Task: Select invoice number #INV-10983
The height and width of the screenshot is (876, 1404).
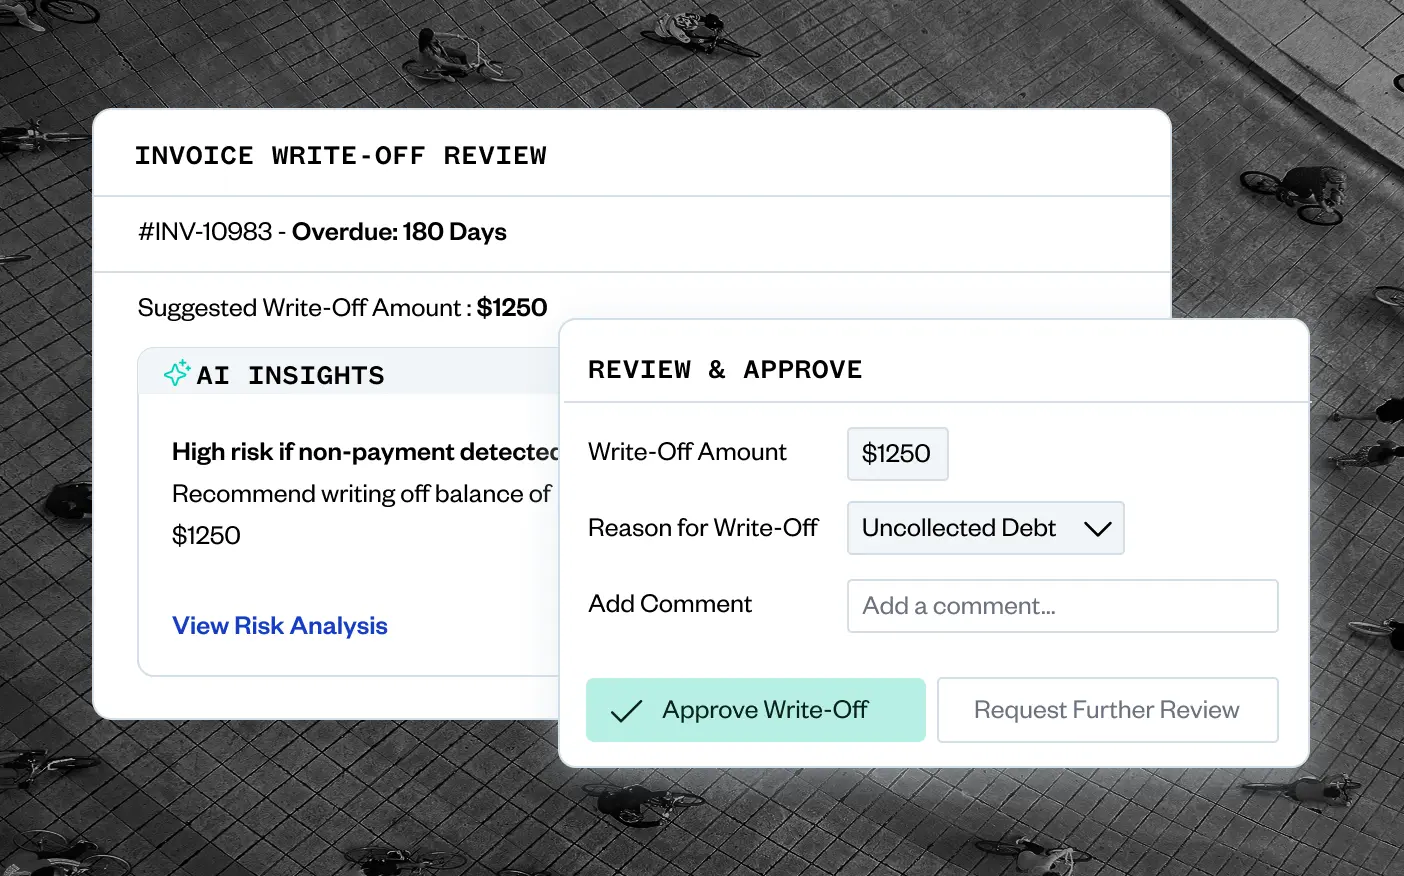Action: [205, 232]
